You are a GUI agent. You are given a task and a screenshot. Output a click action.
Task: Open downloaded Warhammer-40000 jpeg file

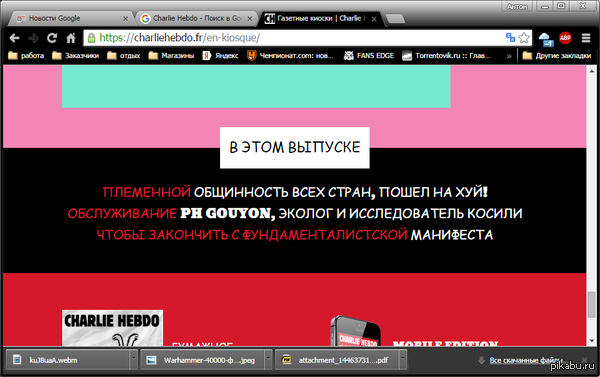pos(202,360)
